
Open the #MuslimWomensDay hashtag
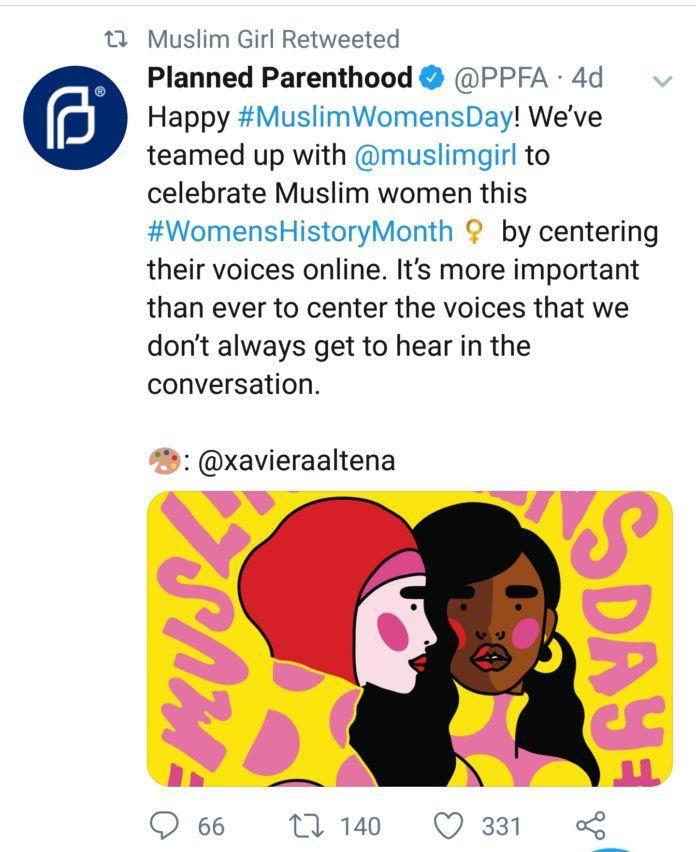375,117
